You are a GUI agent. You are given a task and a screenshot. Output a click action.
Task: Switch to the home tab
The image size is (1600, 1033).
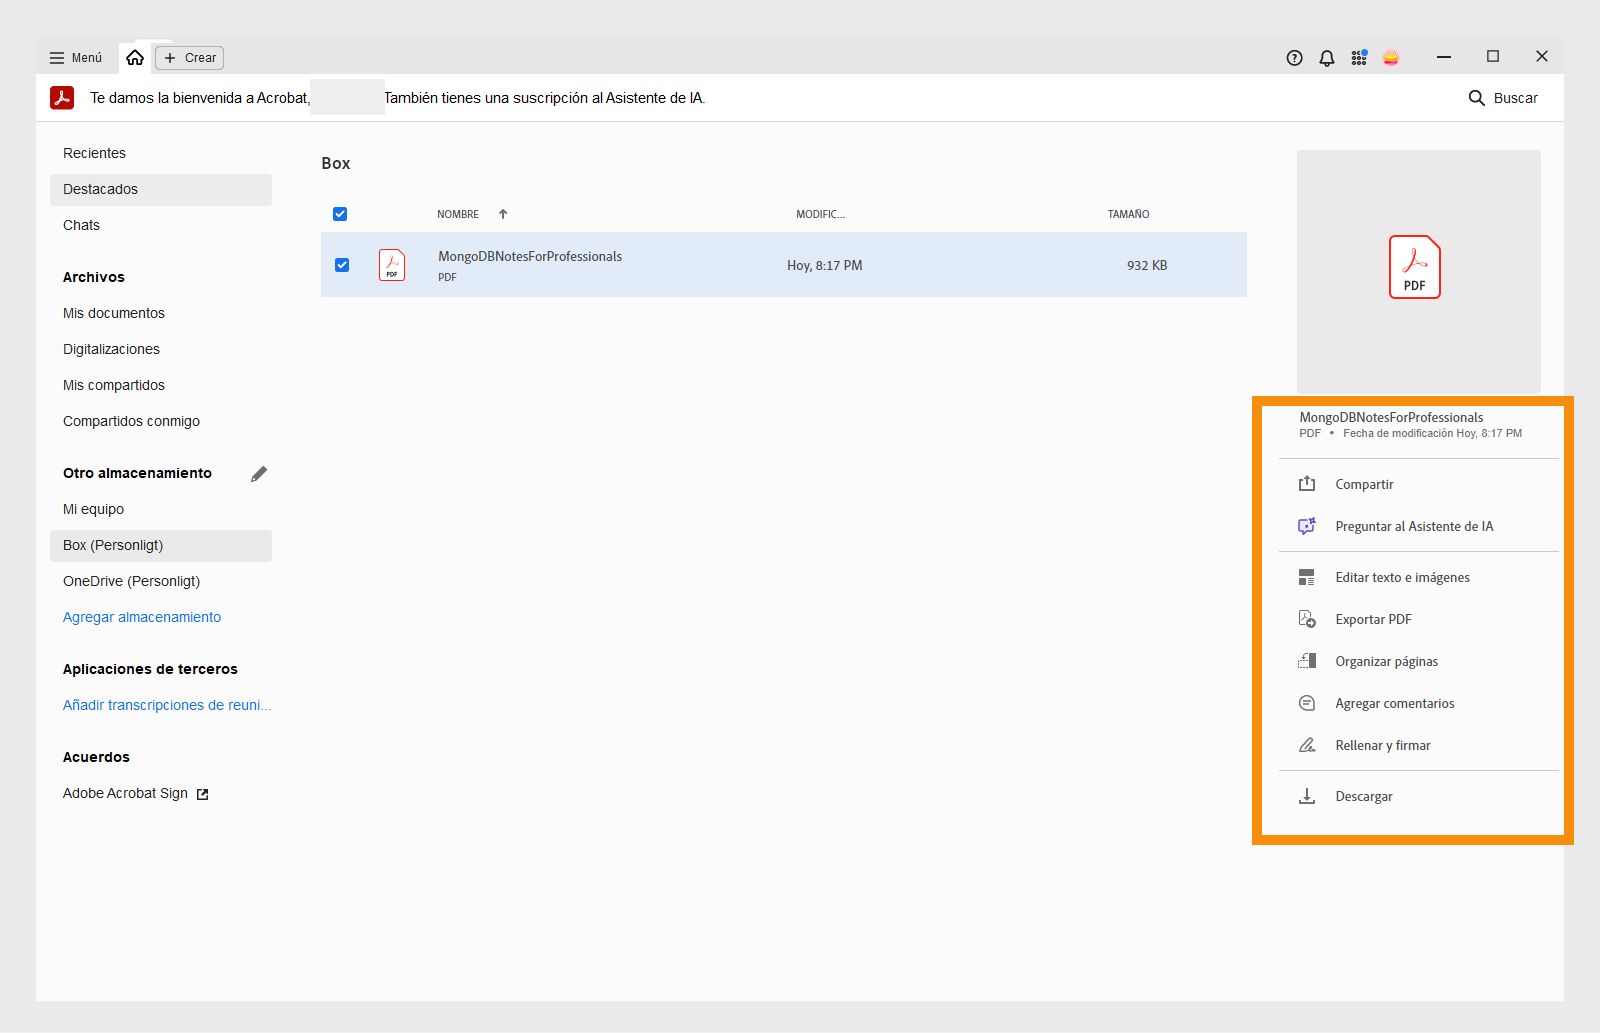[136, 57]
